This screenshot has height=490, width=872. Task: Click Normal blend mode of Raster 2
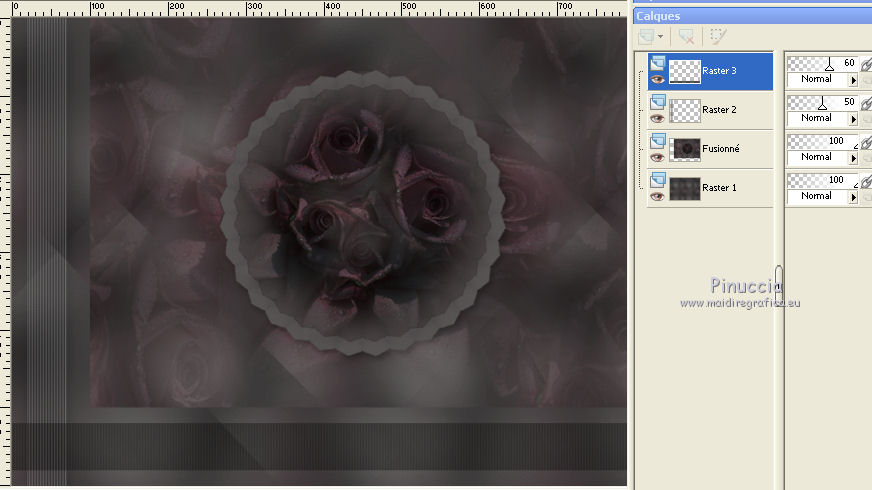coord(816,118)
